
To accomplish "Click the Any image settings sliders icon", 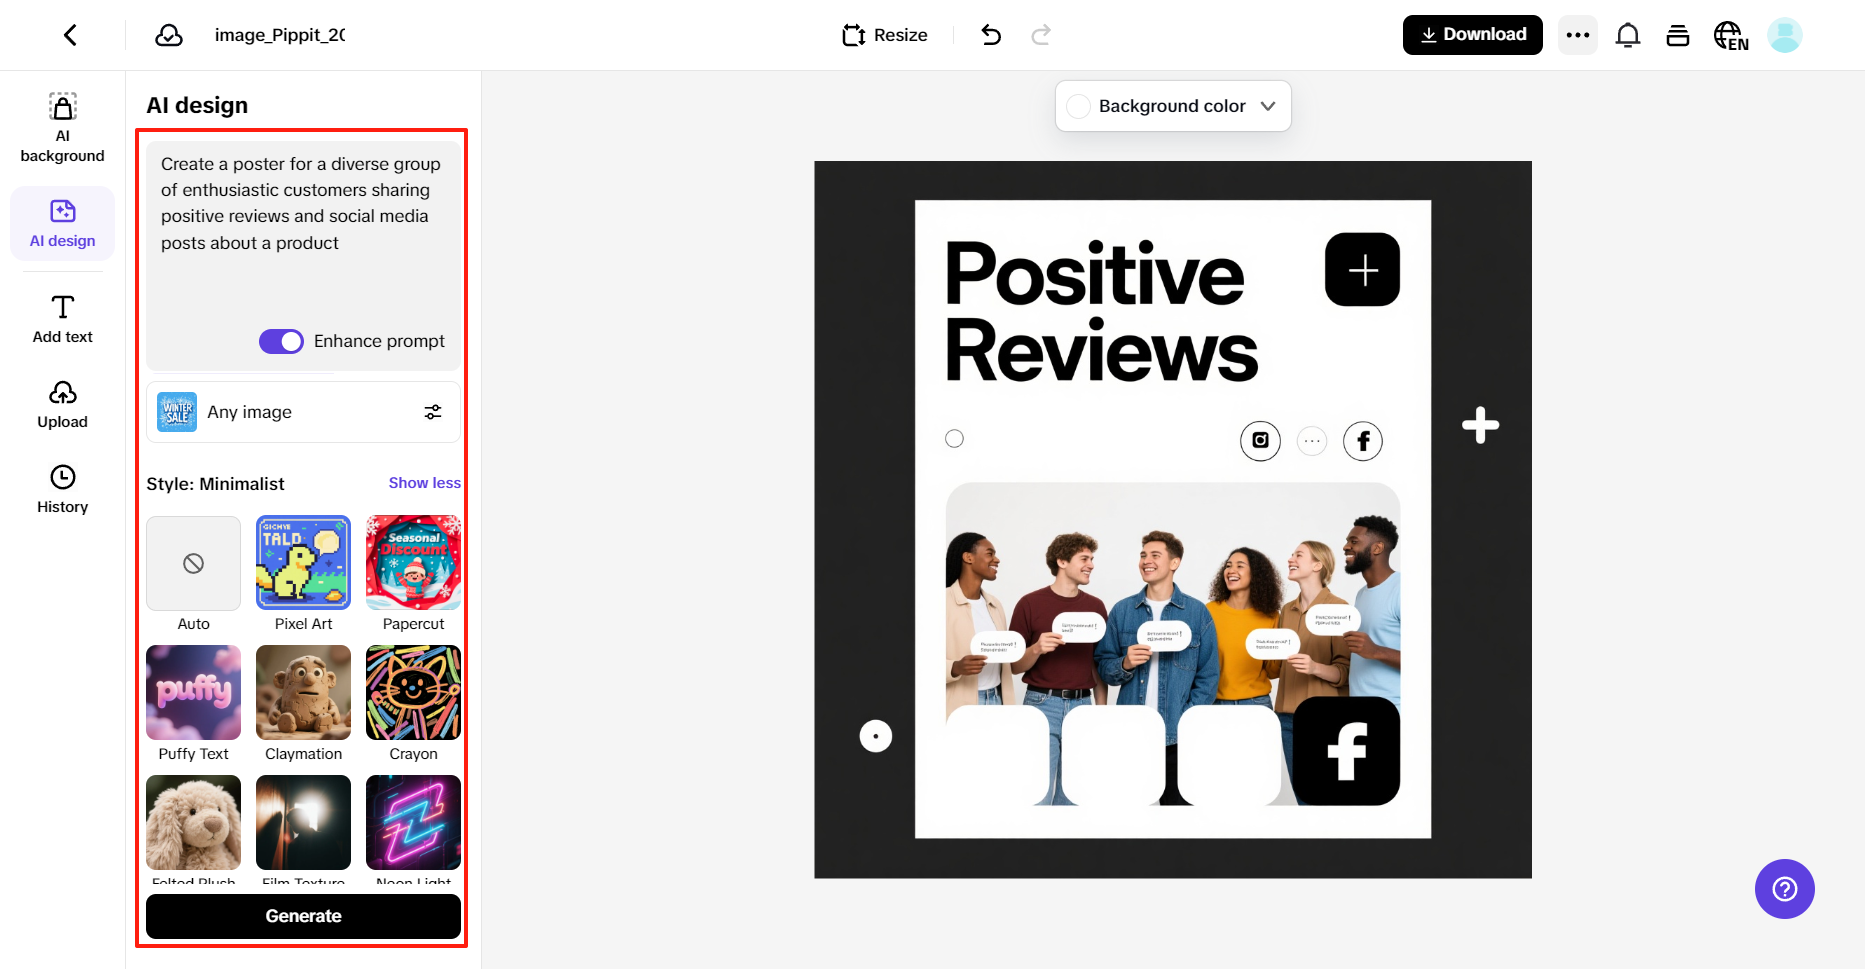I will coord(433,412).
